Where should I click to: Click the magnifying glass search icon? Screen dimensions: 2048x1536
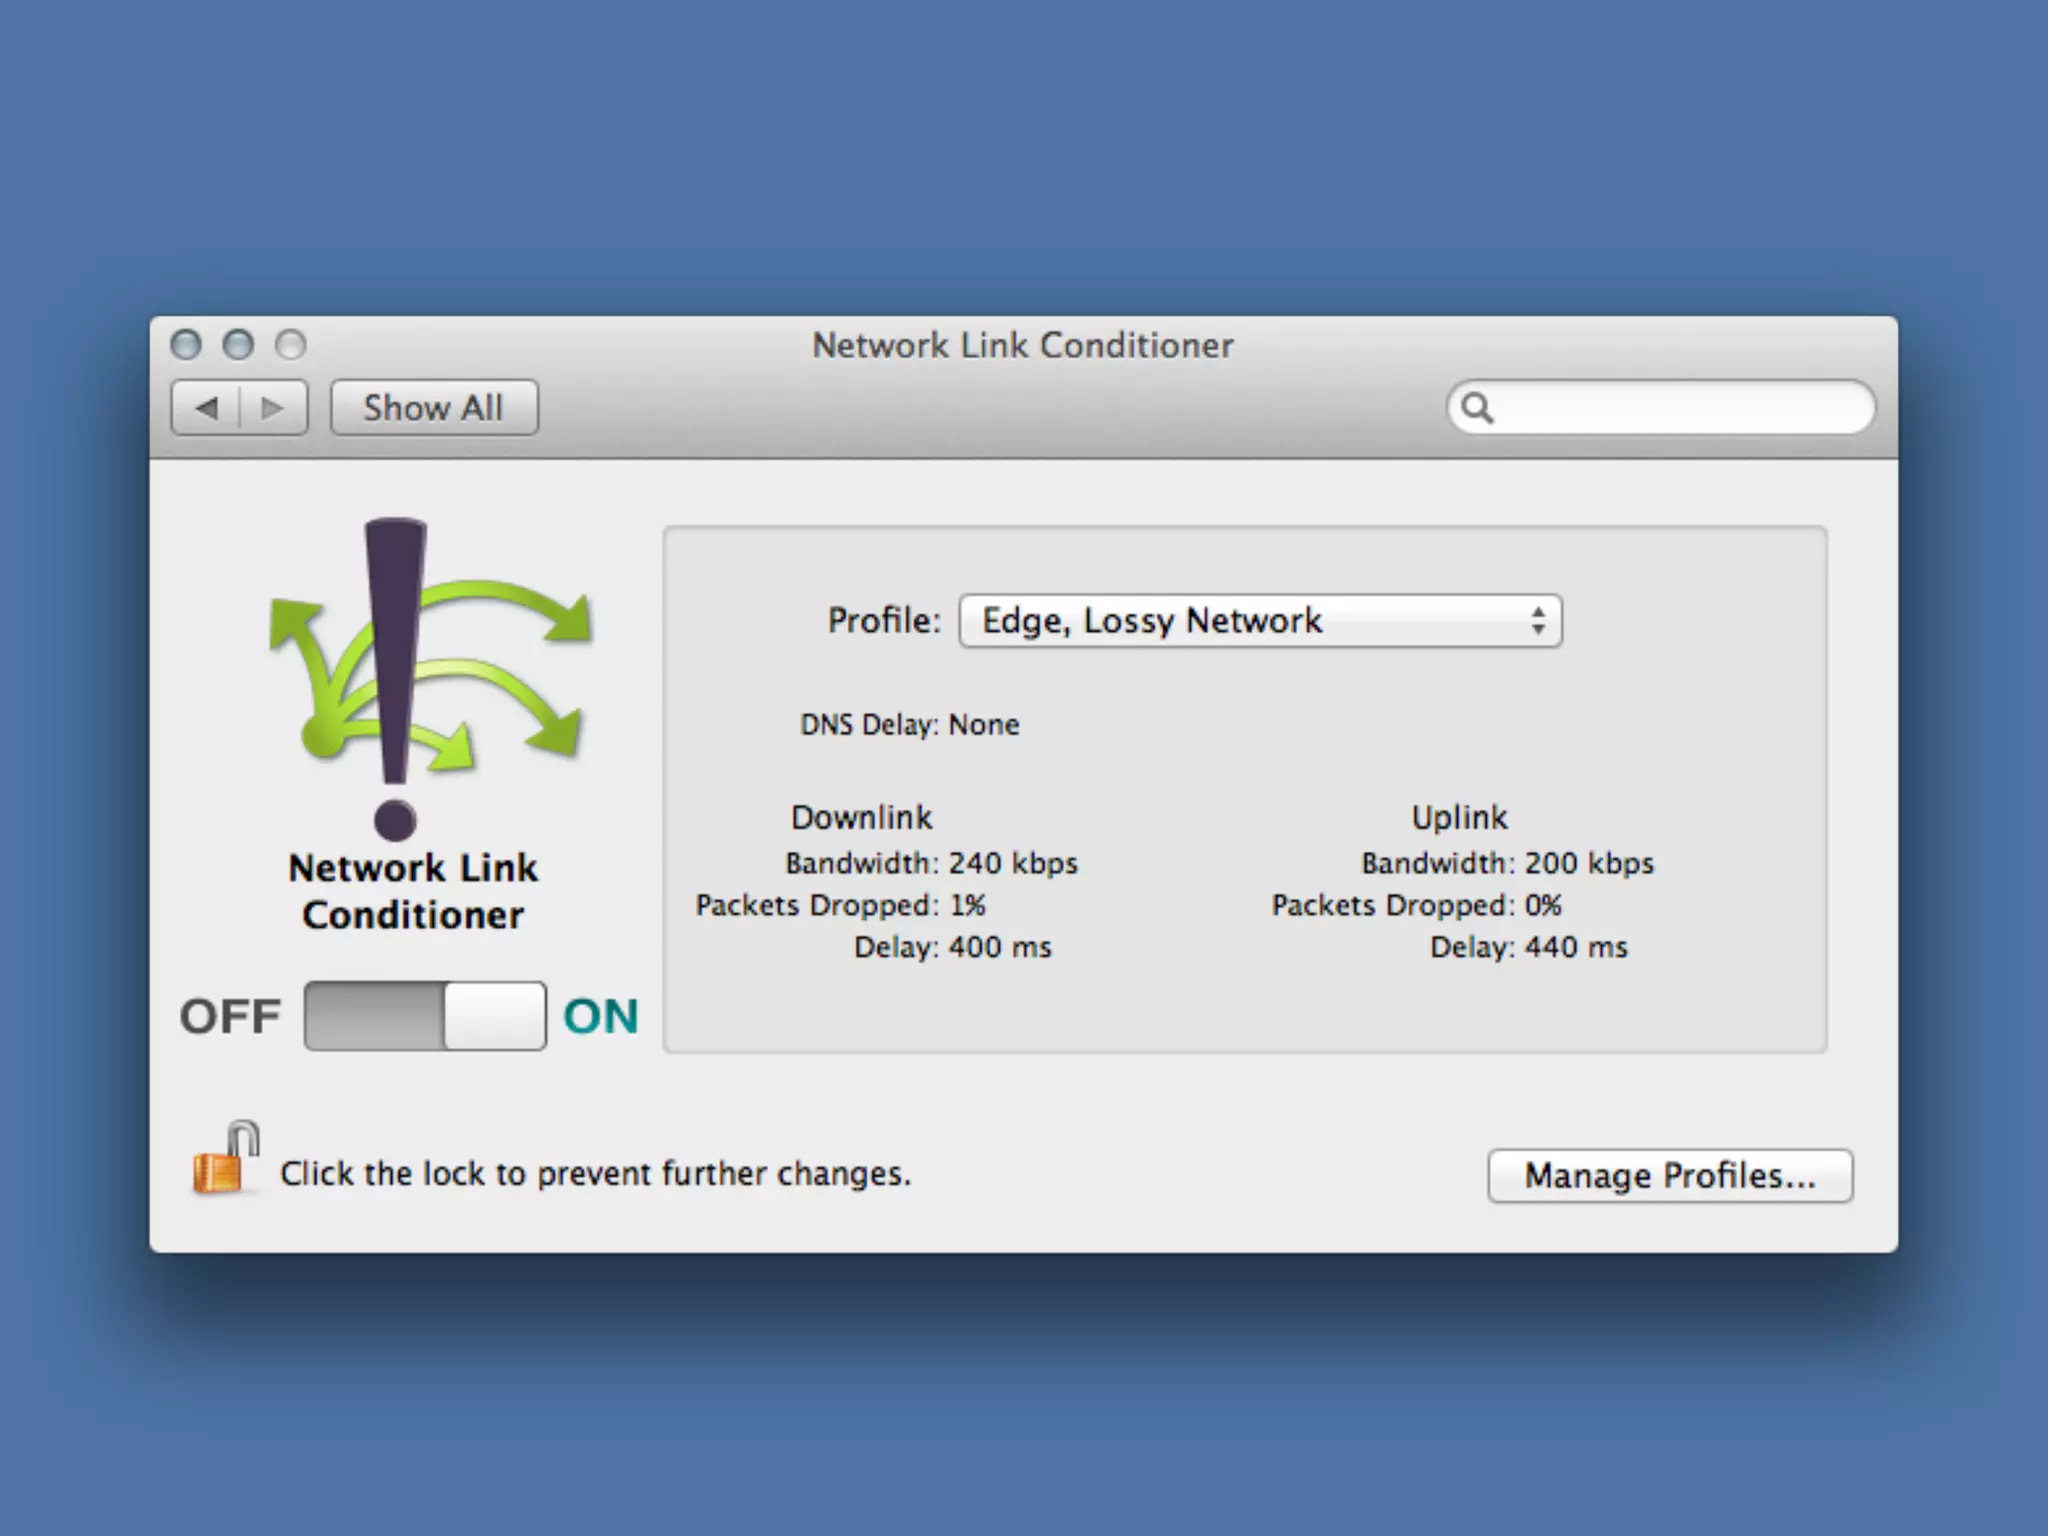pyautogui.click(x=1477, y=408)
